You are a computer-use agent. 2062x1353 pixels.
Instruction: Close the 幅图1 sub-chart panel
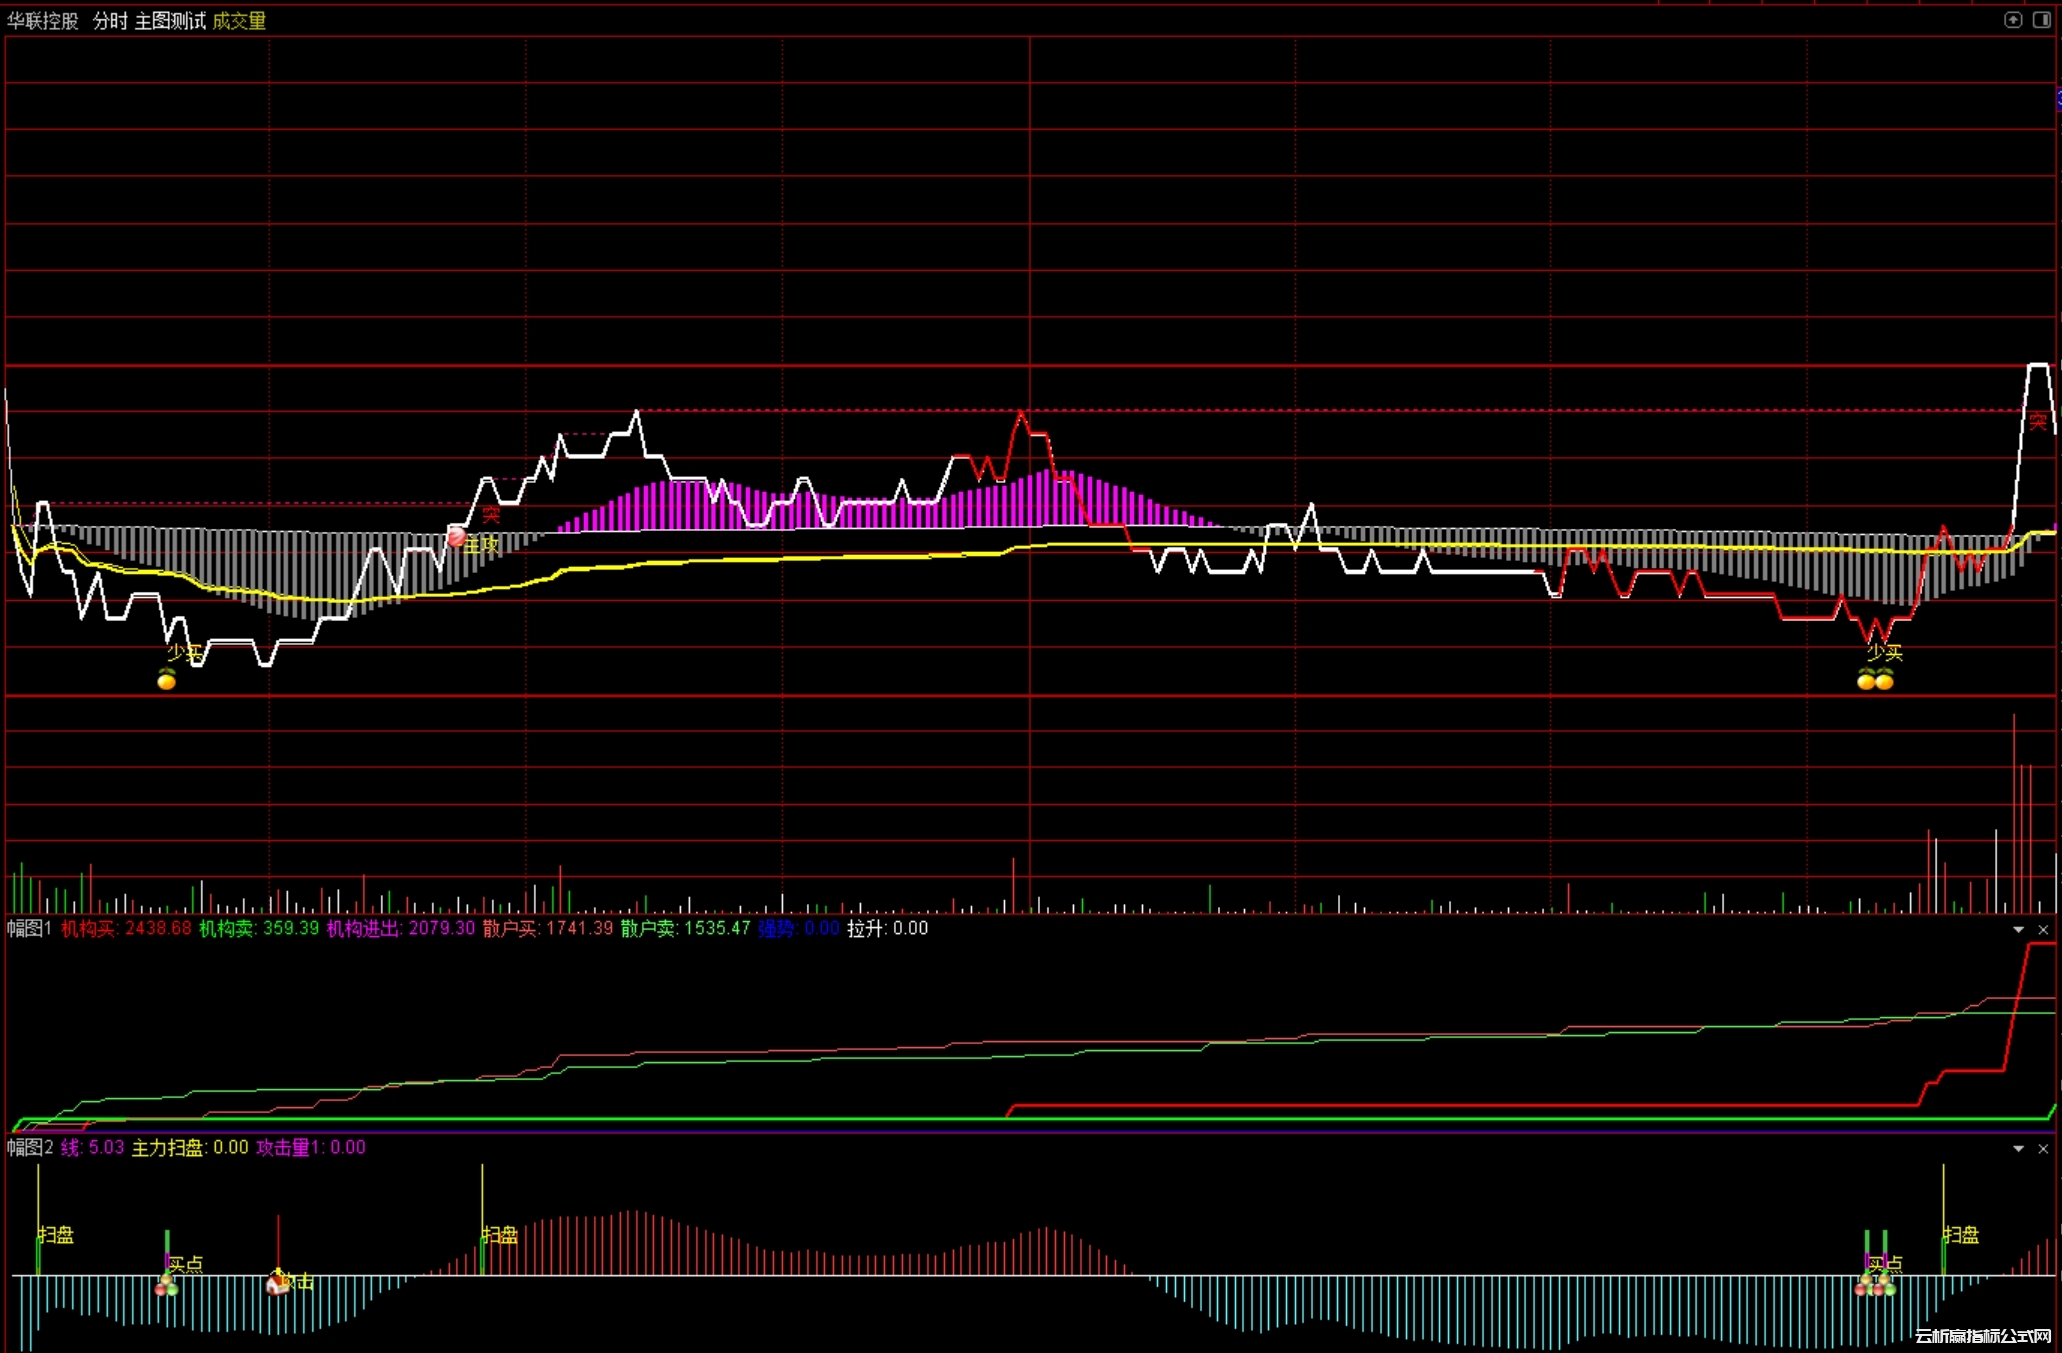(2043, 930)
